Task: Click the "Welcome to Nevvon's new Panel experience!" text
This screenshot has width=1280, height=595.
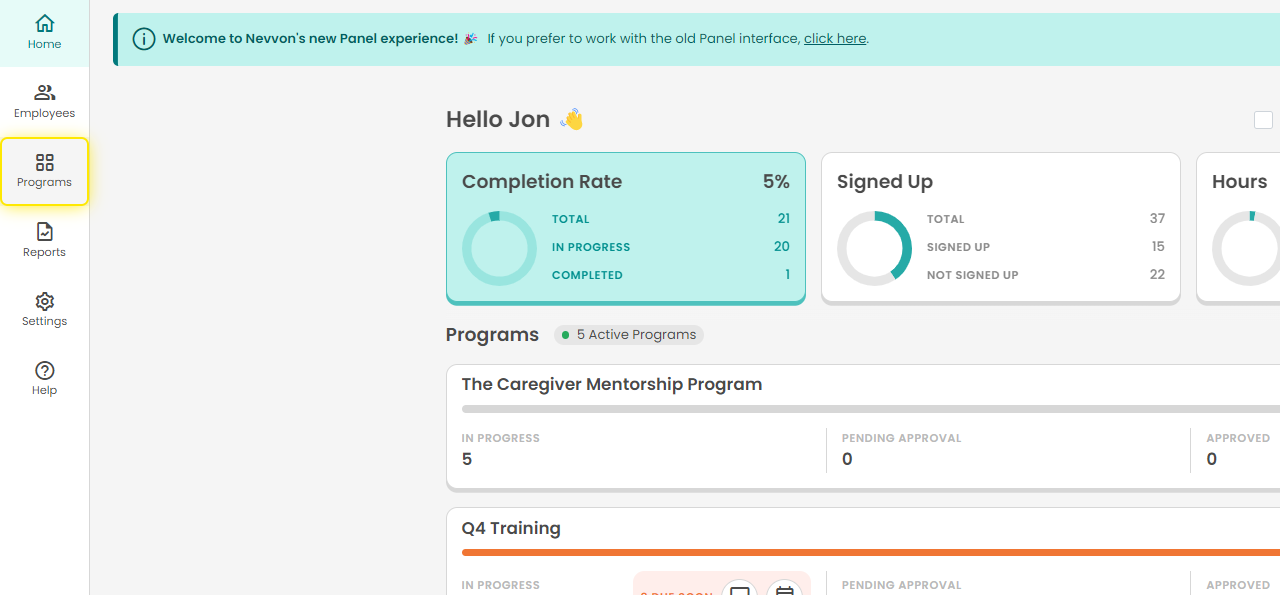Action: pos(310,39)
